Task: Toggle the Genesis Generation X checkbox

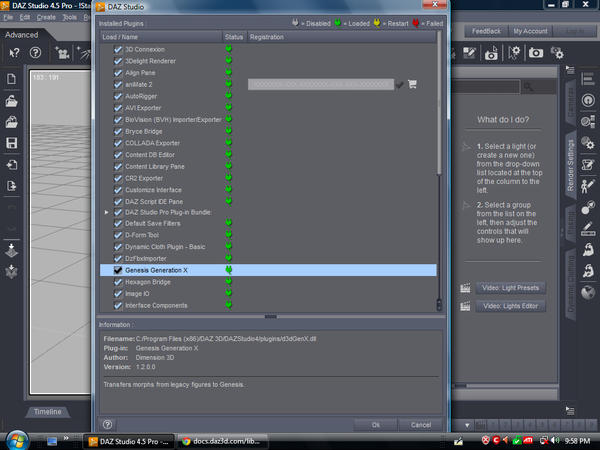Action: [x=118, y=270]
